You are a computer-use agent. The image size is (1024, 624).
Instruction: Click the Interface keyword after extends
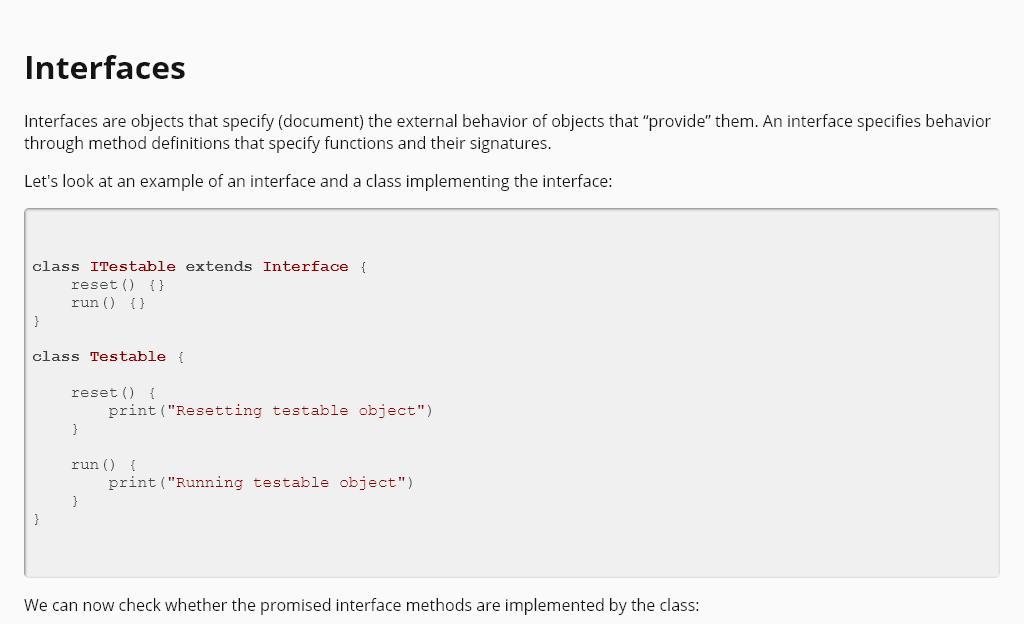pyautogui.click(x=305, y=267)
